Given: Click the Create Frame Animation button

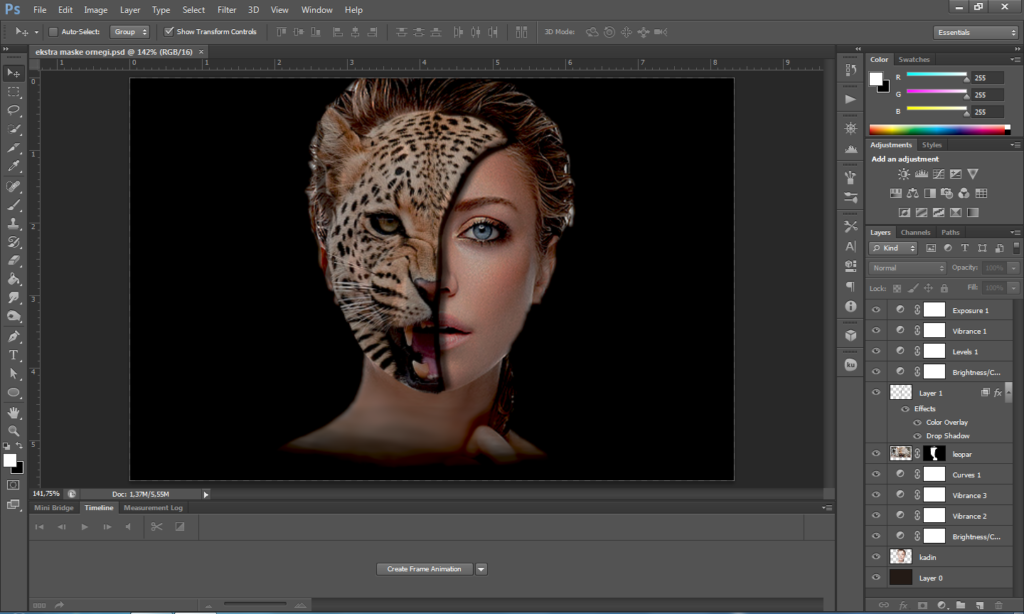Looking at the screenshot, I should click(424, 569).
